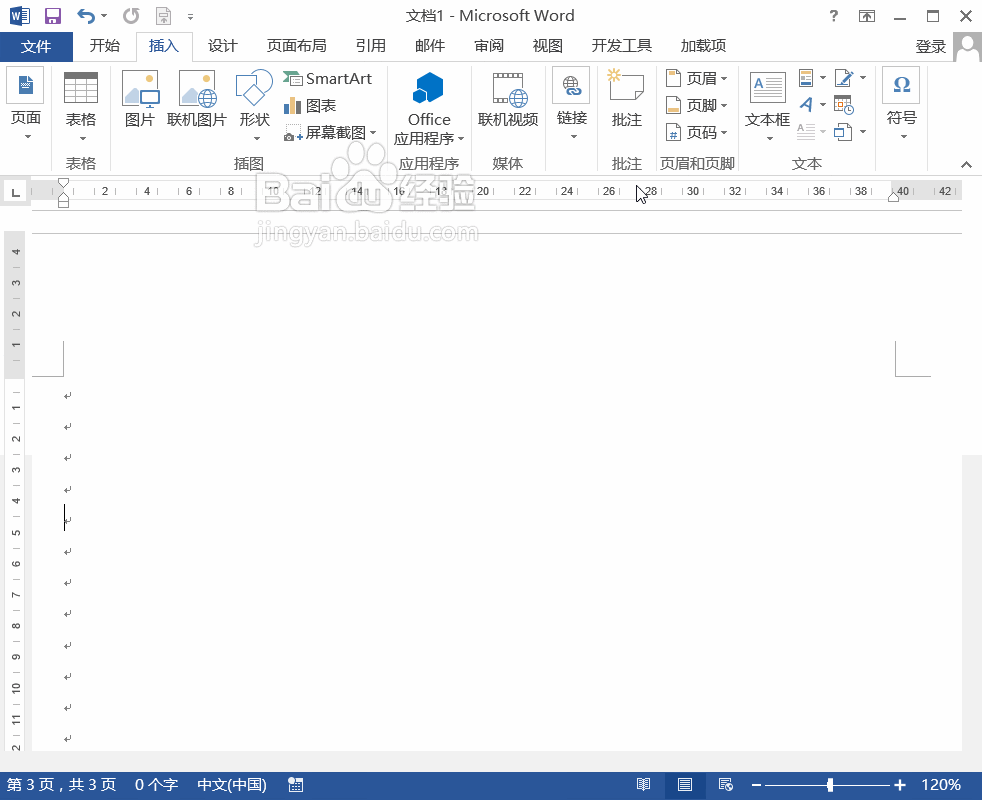Image resolution: width=982 pixels, height=800 pixels.
Task: Switch to Print Layout view
Action: pos(685,784)
